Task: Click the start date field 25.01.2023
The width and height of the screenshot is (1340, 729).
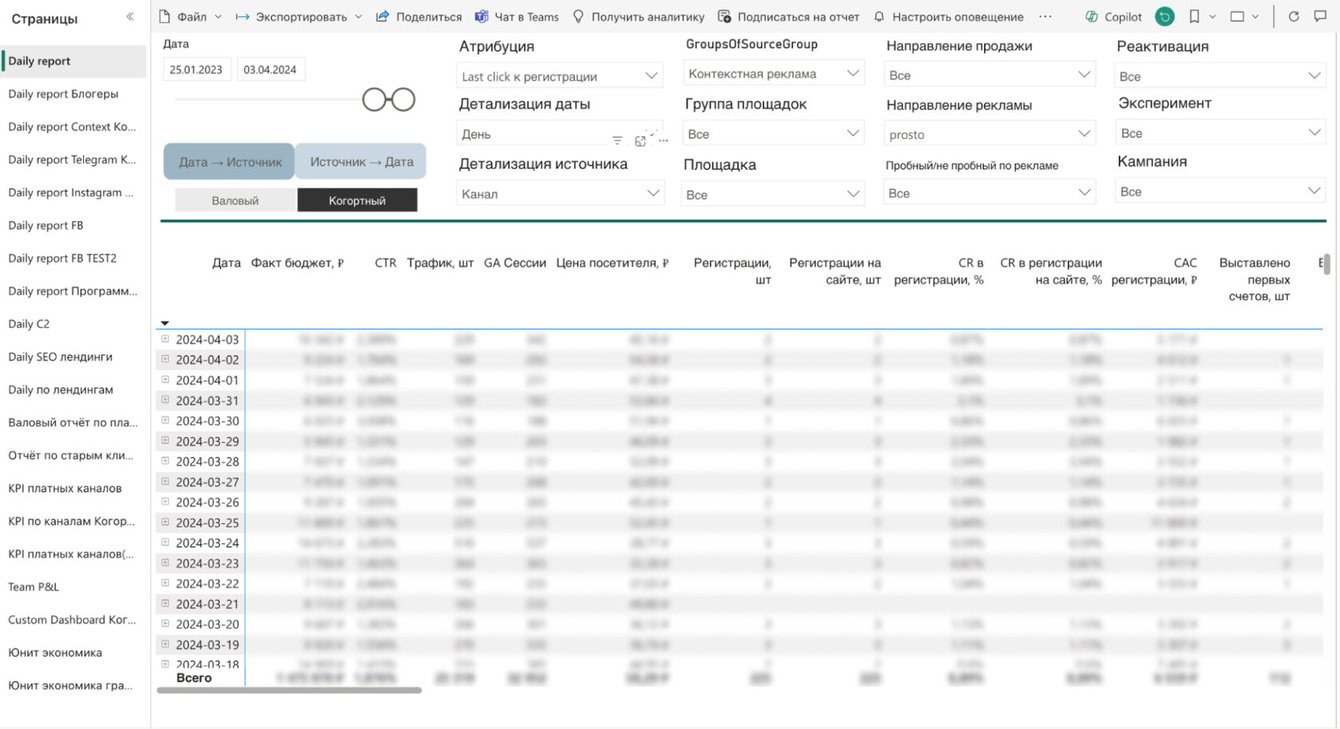Action: coord(198,69)
